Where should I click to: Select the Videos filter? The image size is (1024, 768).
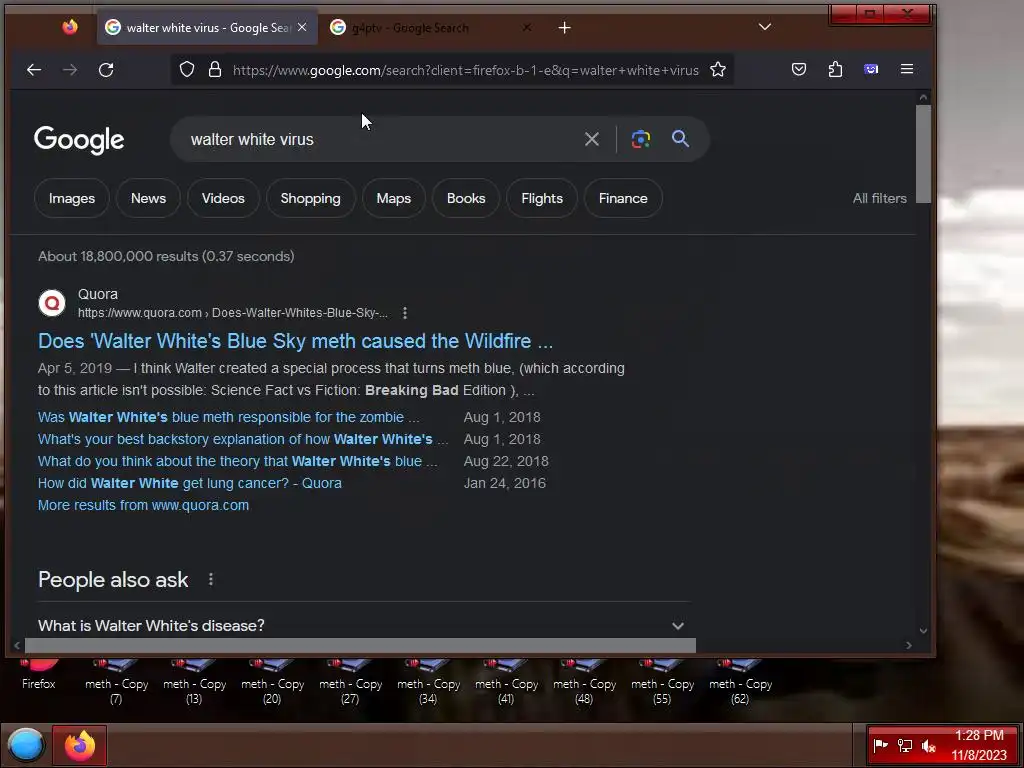click(x=223, y=199)
